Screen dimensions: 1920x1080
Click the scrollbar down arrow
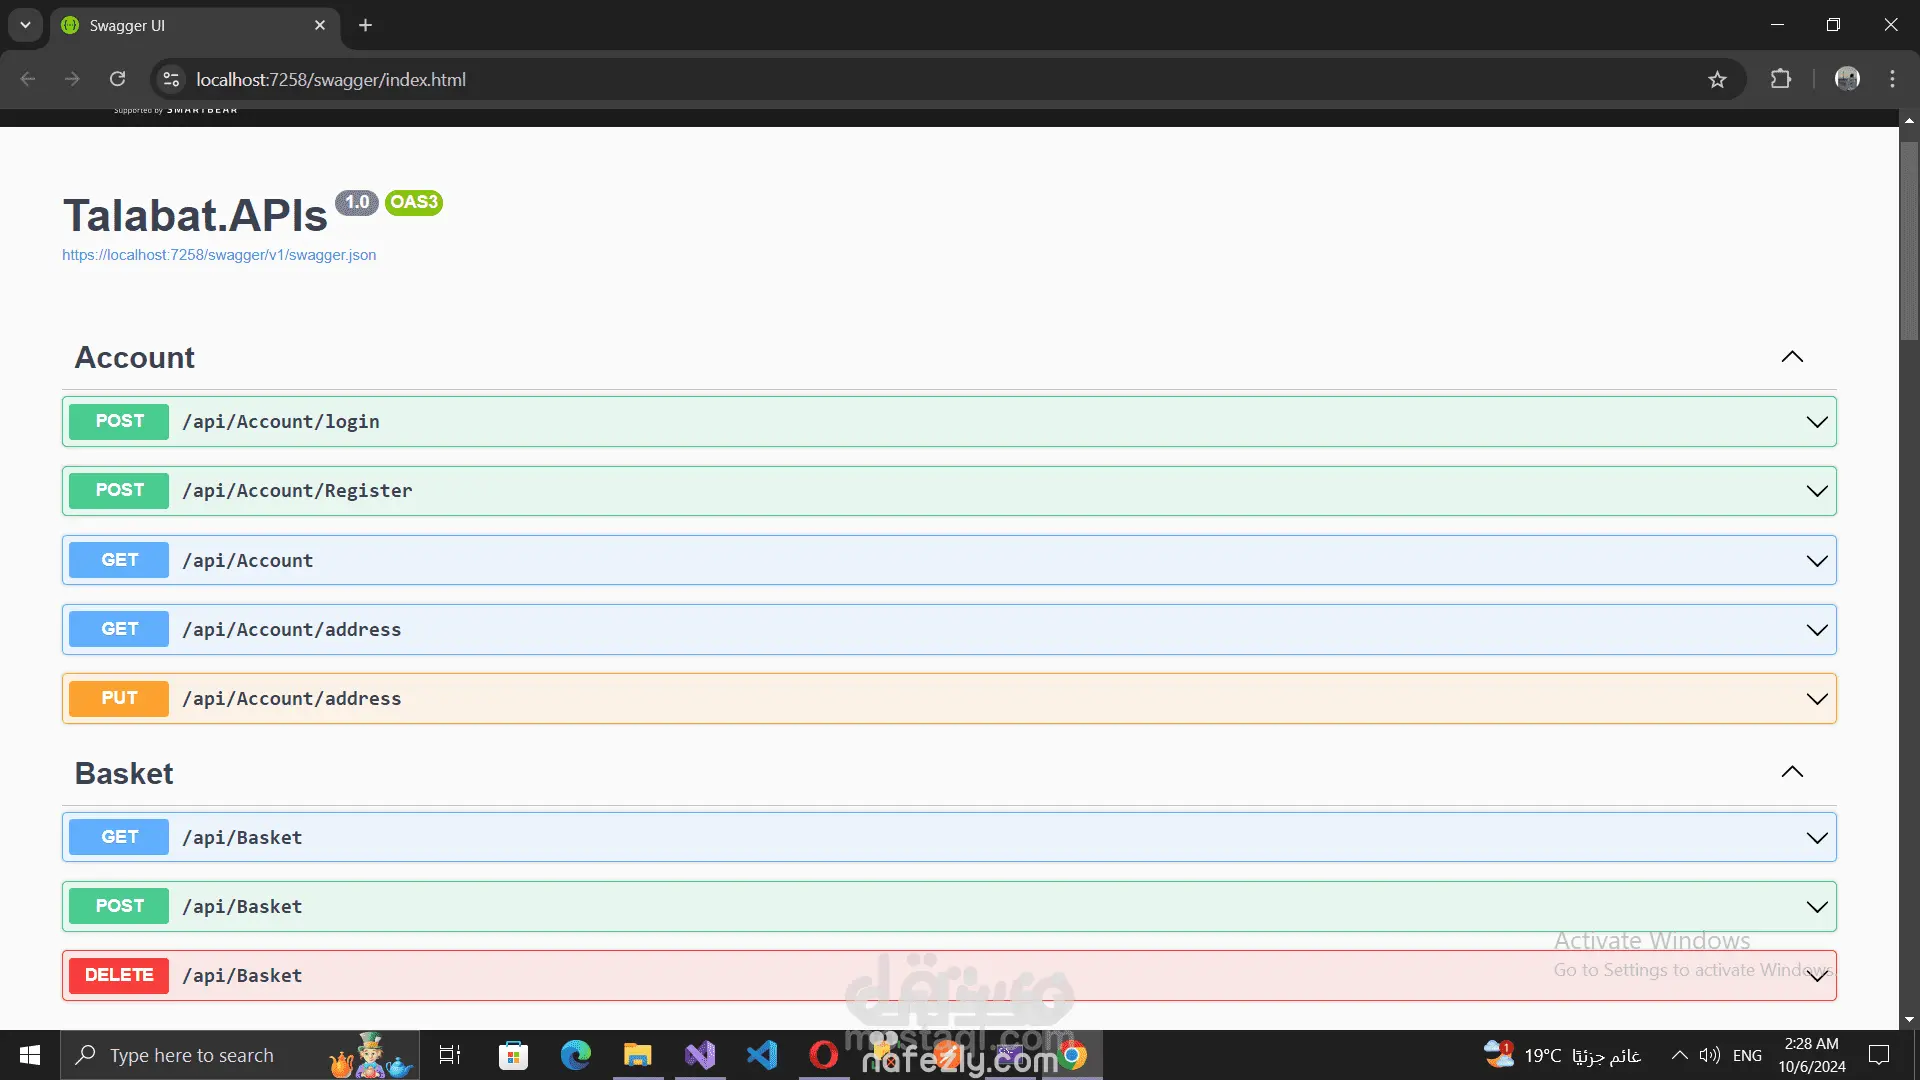coord(1909,1020)
